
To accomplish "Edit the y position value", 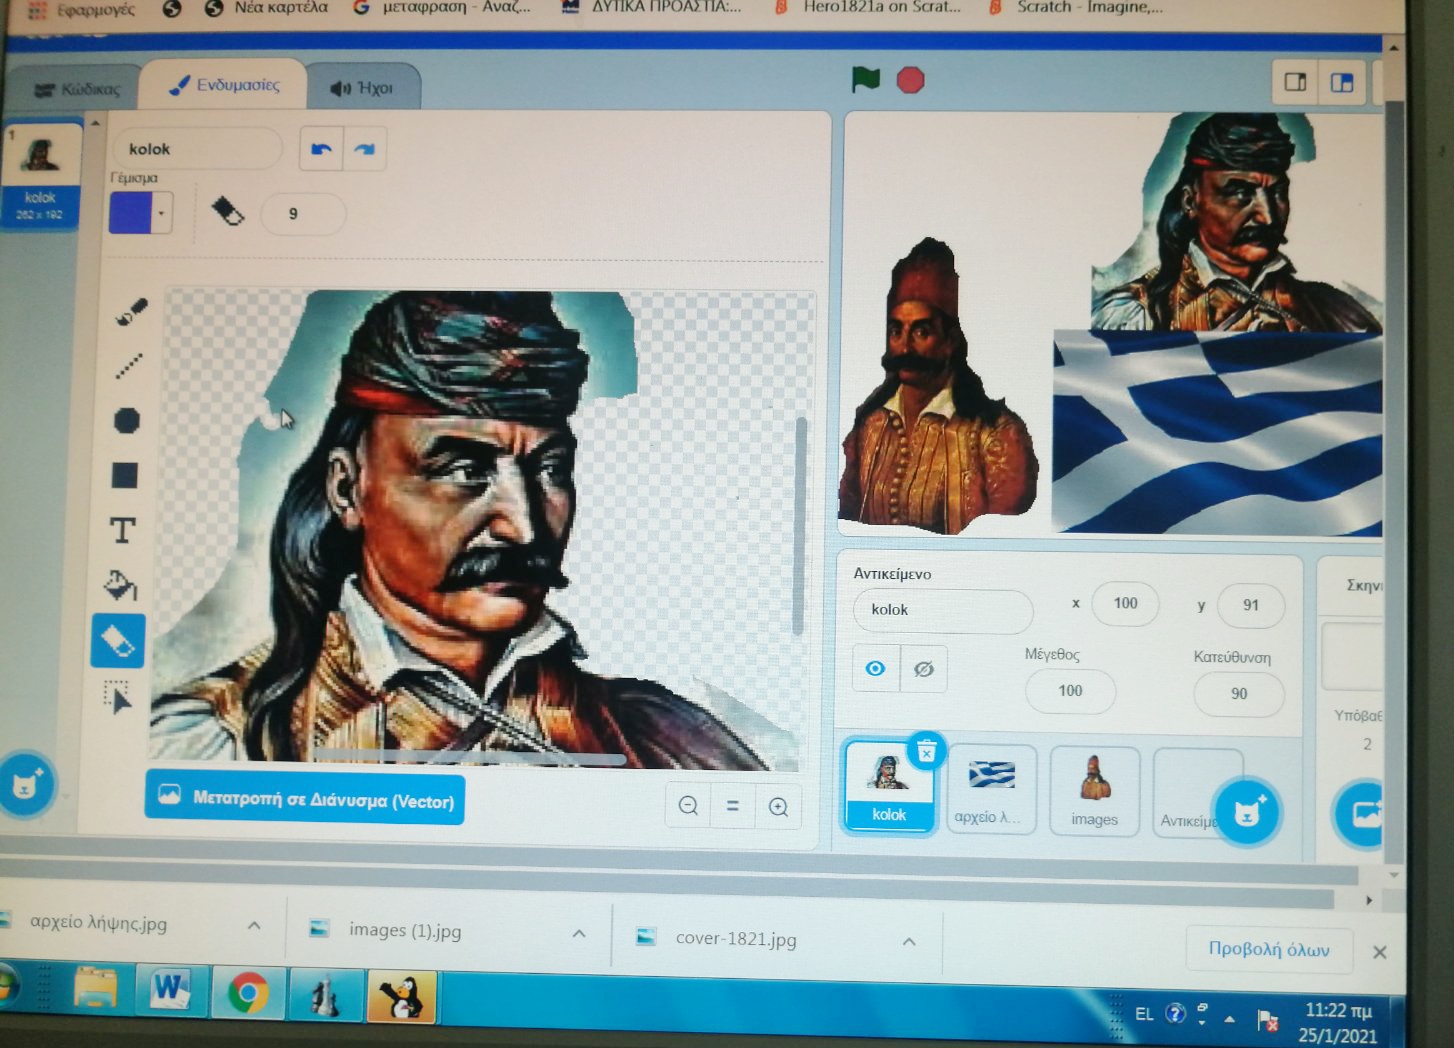I will click(1251, 605).
